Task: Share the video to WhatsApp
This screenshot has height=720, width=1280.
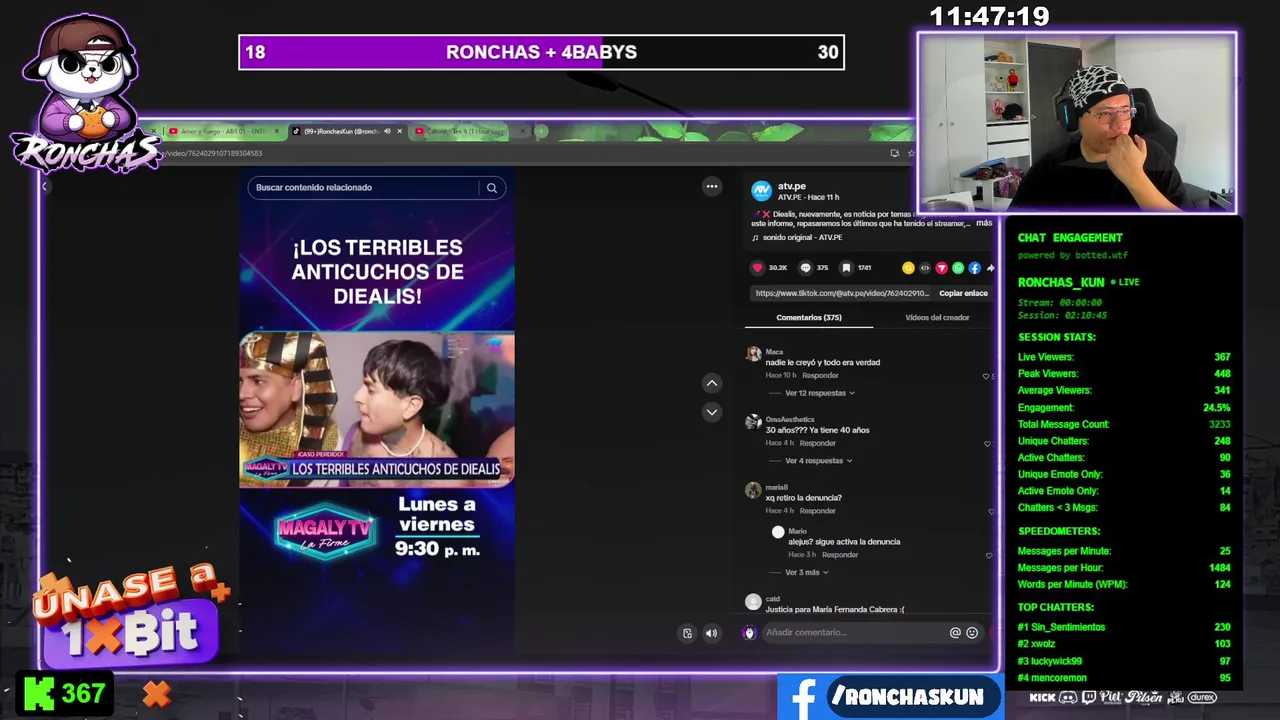Action: 958,268
